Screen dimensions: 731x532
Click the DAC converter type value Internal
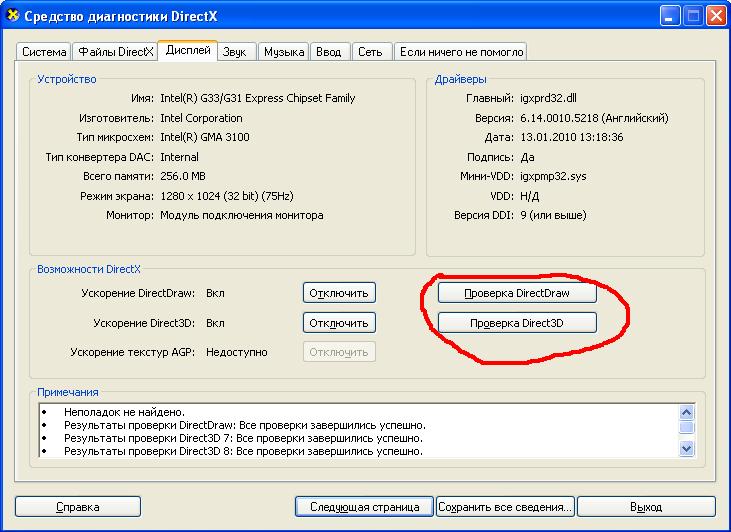pyautogui.click(x=179, y=157)
